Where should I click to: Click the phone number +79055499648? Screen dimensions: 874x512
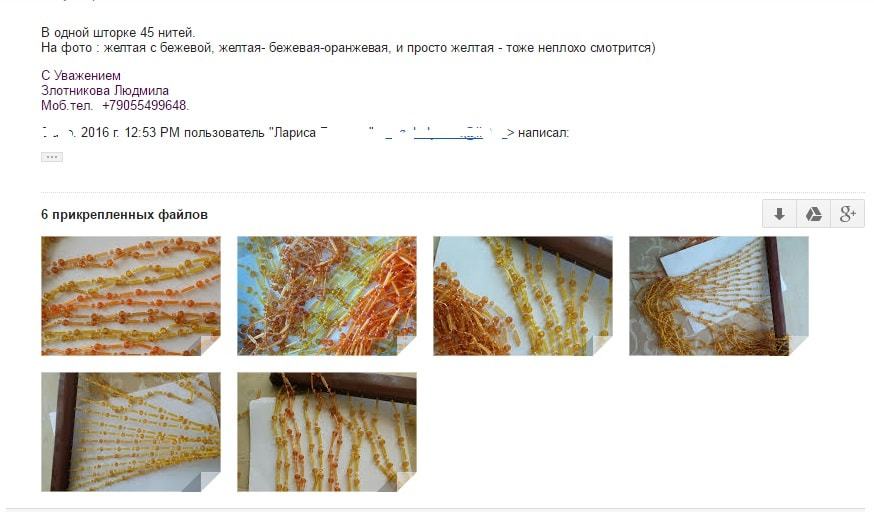click(144, 105)
